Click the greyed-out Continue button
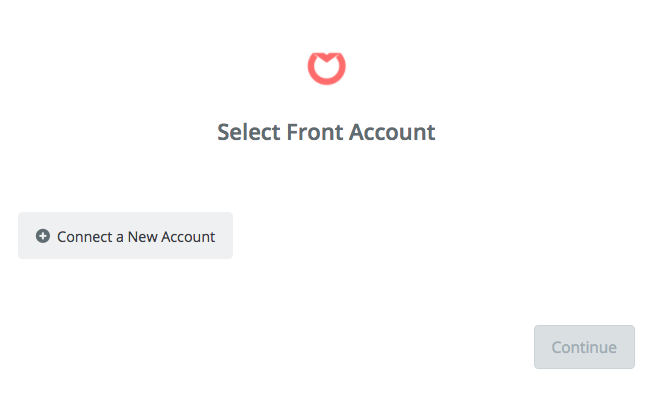This screenshot has height=408, width=653. pyautogui.click(x=584, y=347)
